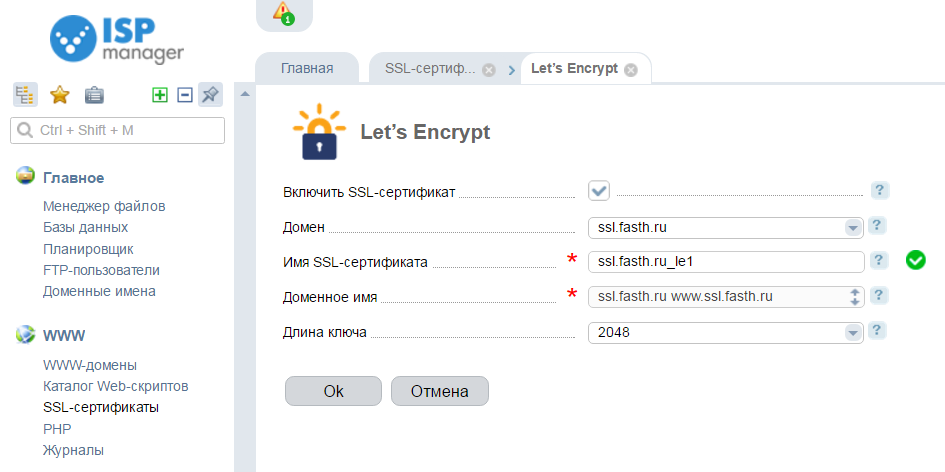Expand all menu sections with green plus
The height and width of the screenshot is (472, 945).
160,95
